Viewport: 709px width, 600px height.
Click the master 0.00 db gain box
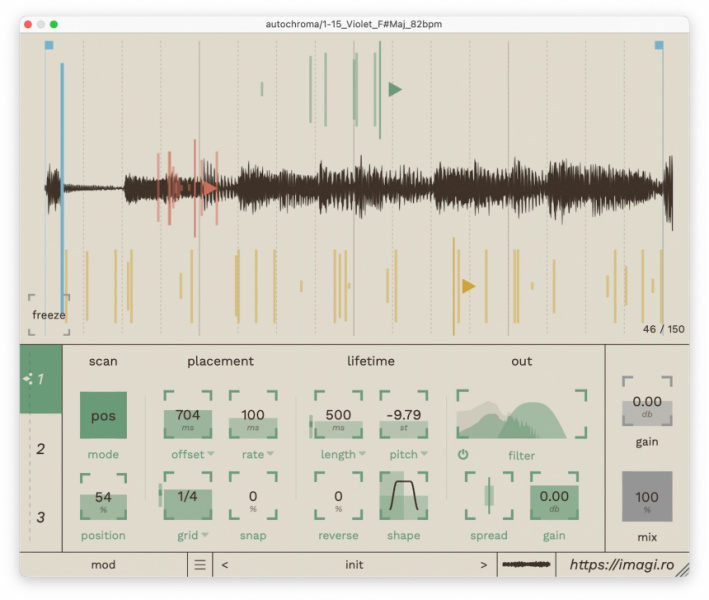tap(647, 401)
